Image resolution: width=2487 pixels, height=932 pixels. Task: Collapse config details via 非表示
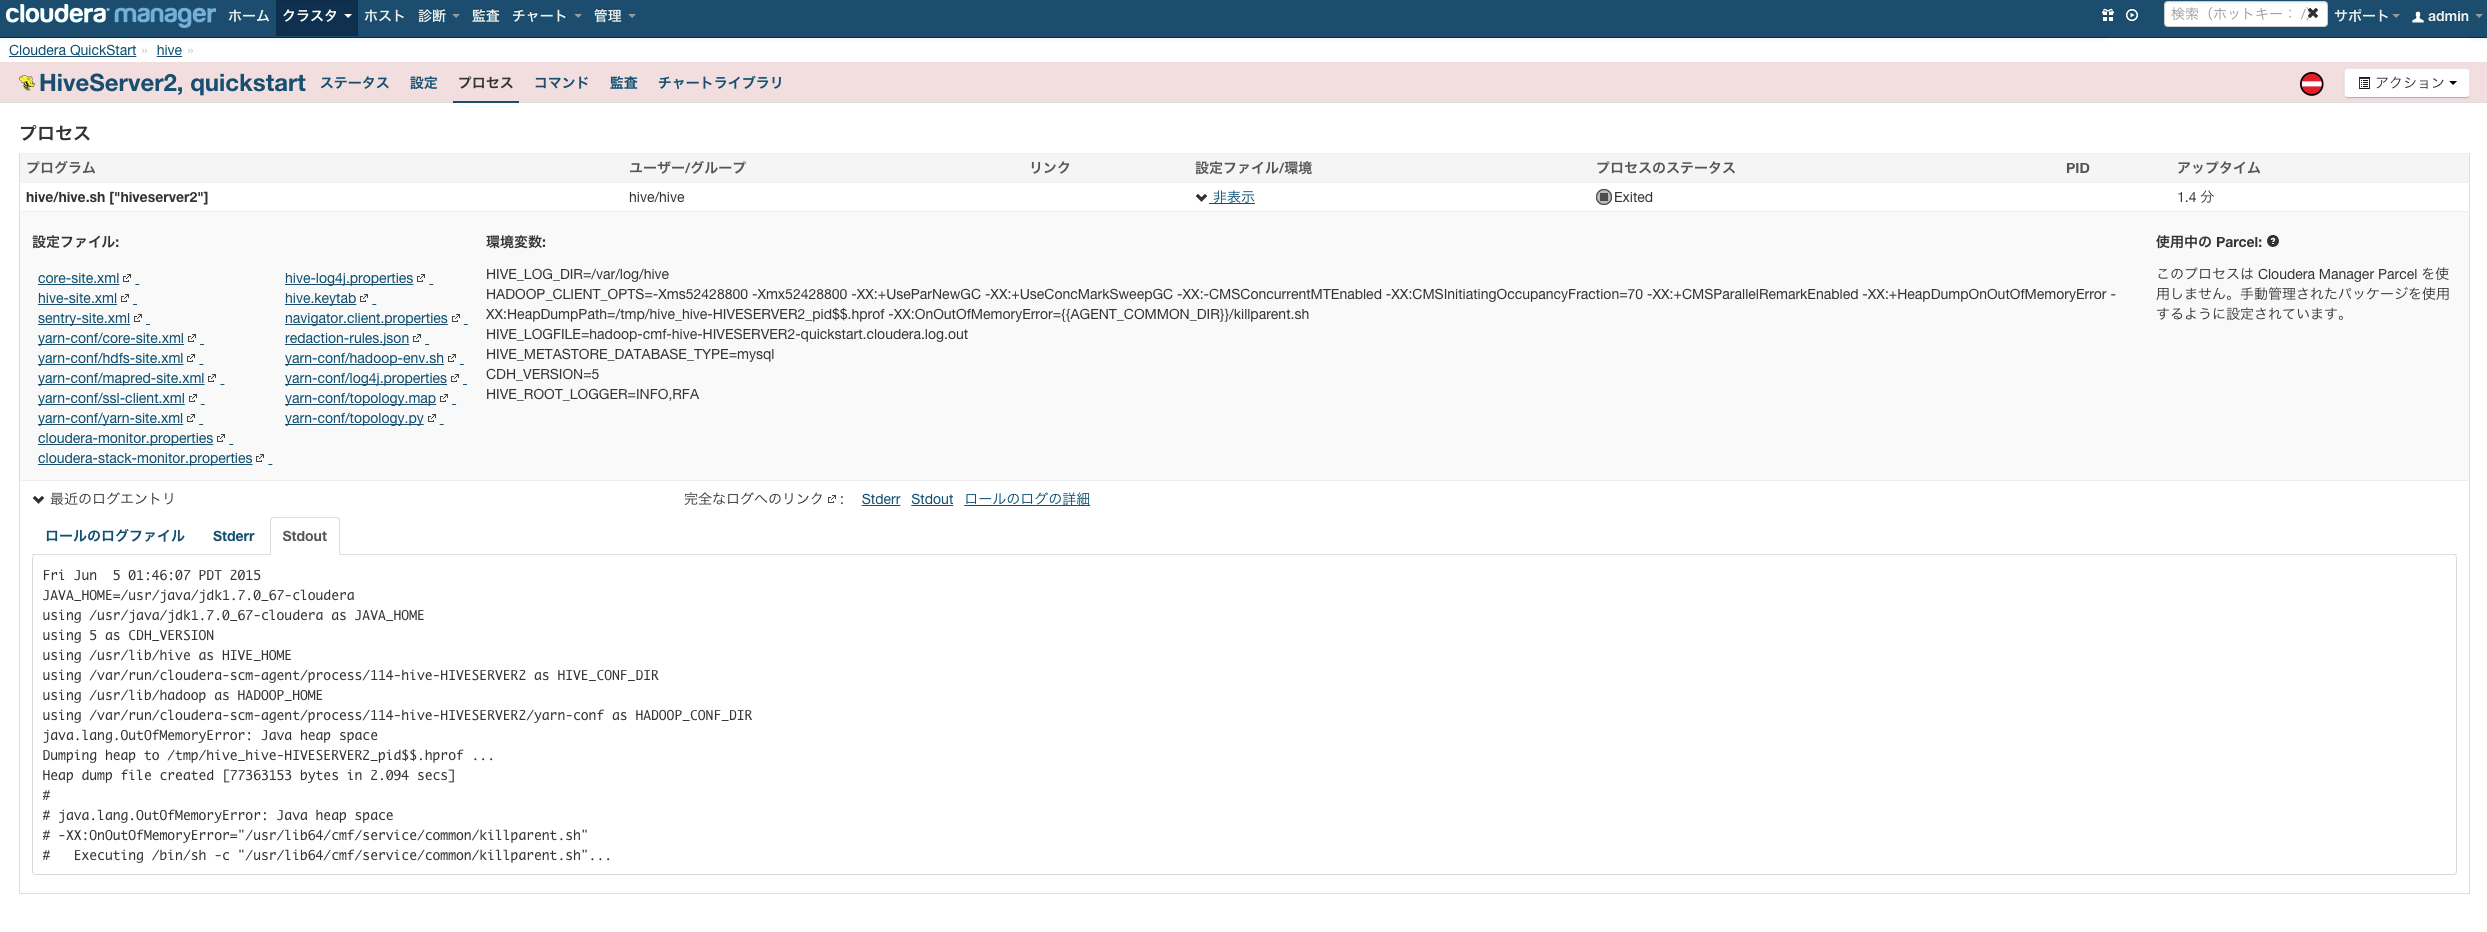click(x=1225, y=197)
